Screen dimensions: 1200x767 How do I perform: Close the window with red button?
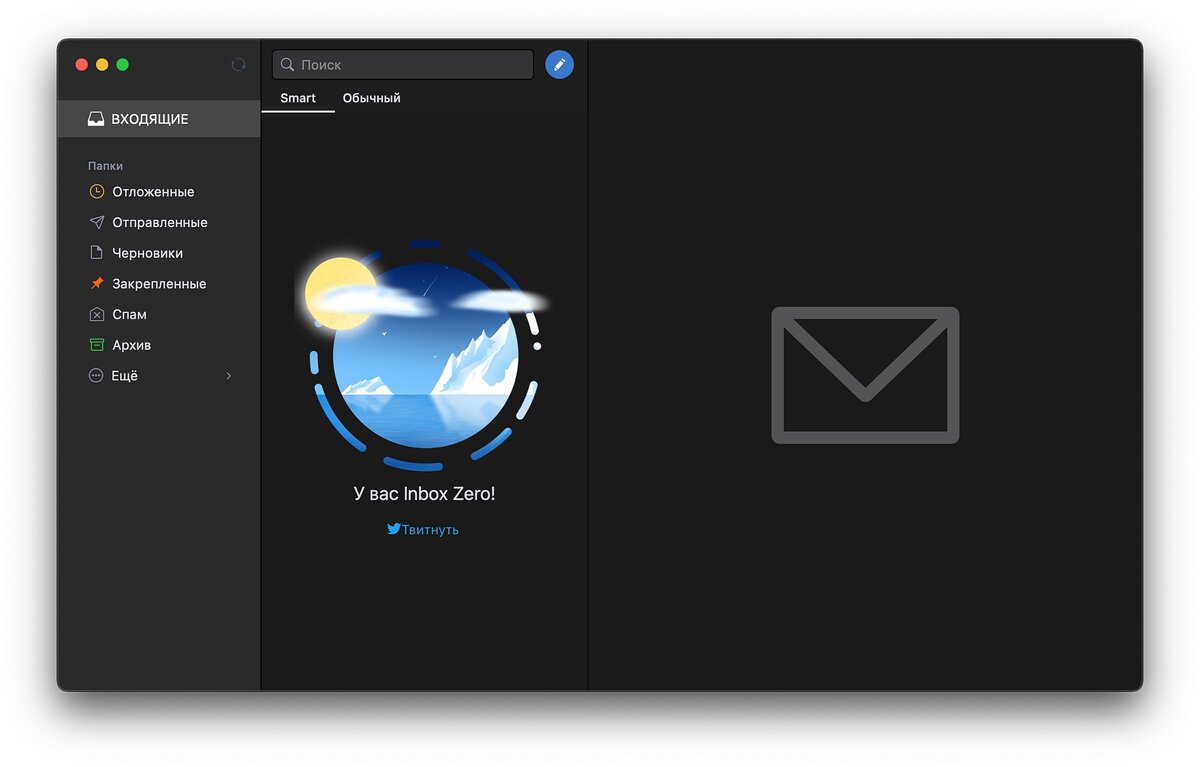click(x=82, y=64)
